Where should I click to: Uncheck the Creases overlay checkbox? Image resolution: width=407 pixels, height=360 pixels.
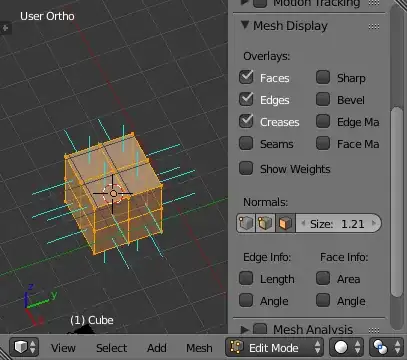246,121
